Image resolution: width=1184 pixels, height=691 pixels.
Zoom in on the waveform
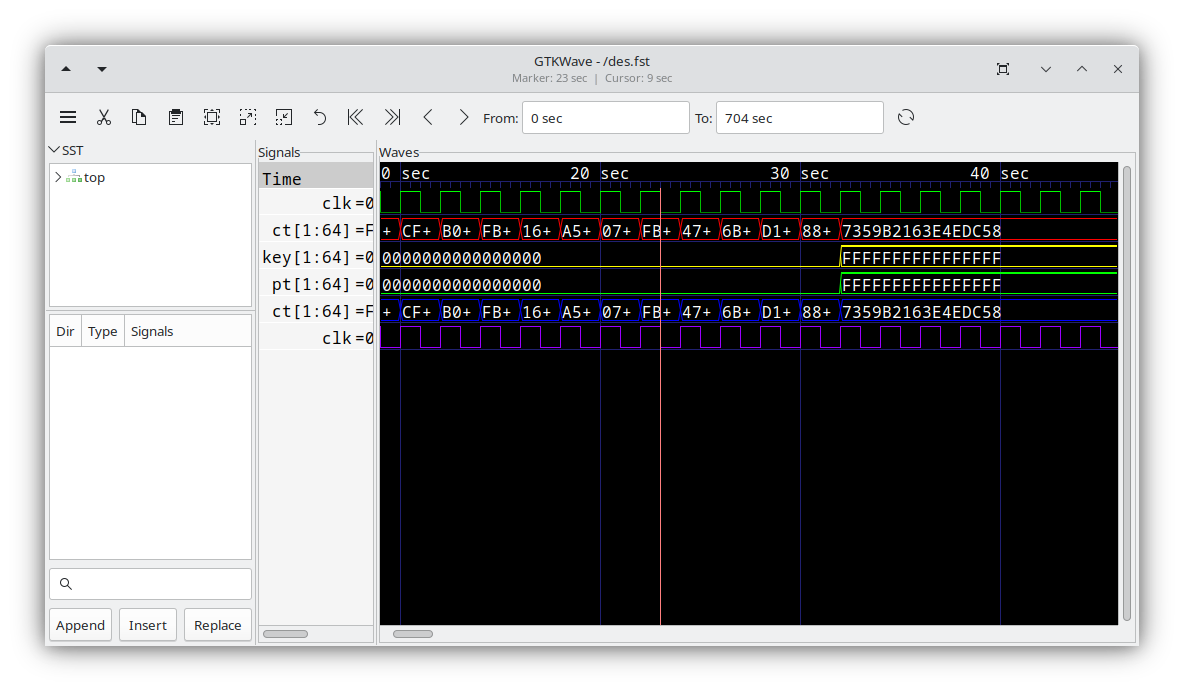(x=247, y=117)
